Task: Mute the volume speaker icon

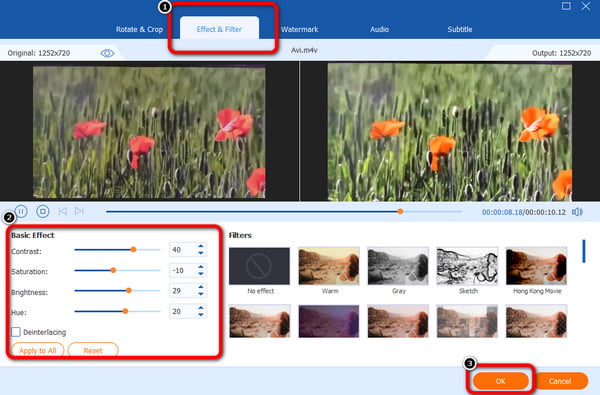Action: click(577, 212)
